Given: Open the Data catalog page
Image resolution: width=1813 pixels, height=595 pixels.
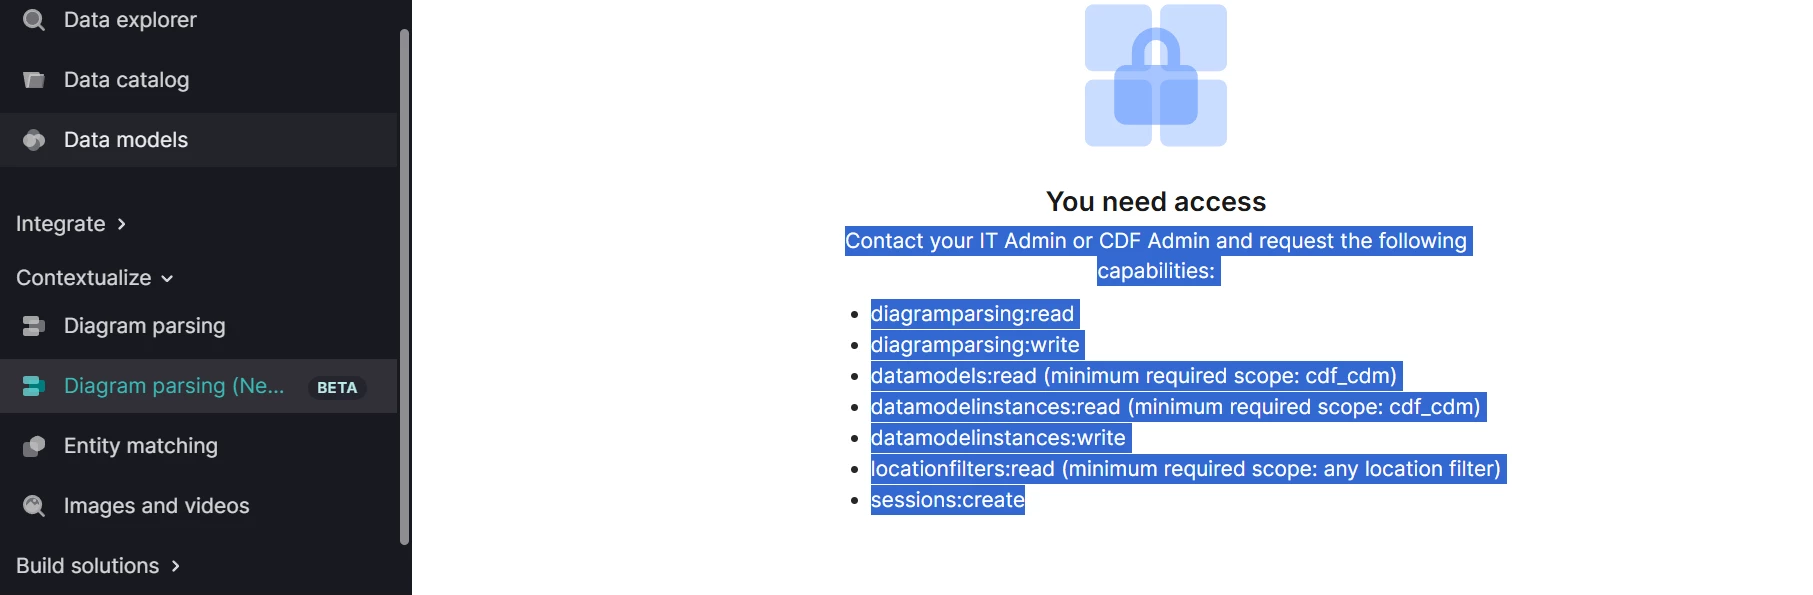Looking at the screenshot, I should [x=126, y=80].
